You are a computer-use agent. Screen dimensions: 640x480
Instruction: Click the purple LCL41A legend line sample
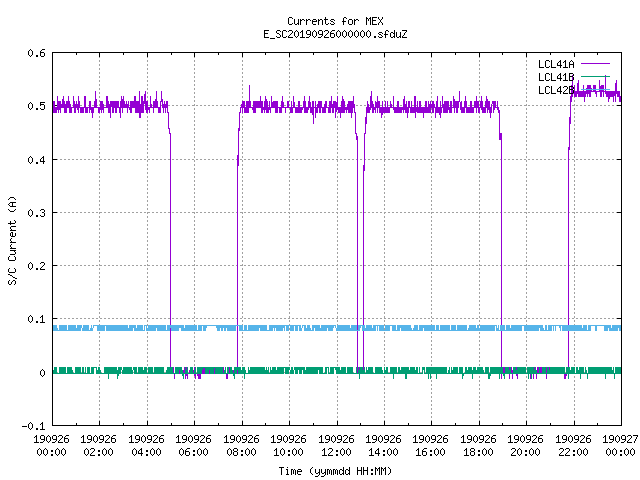coord(595,64)
